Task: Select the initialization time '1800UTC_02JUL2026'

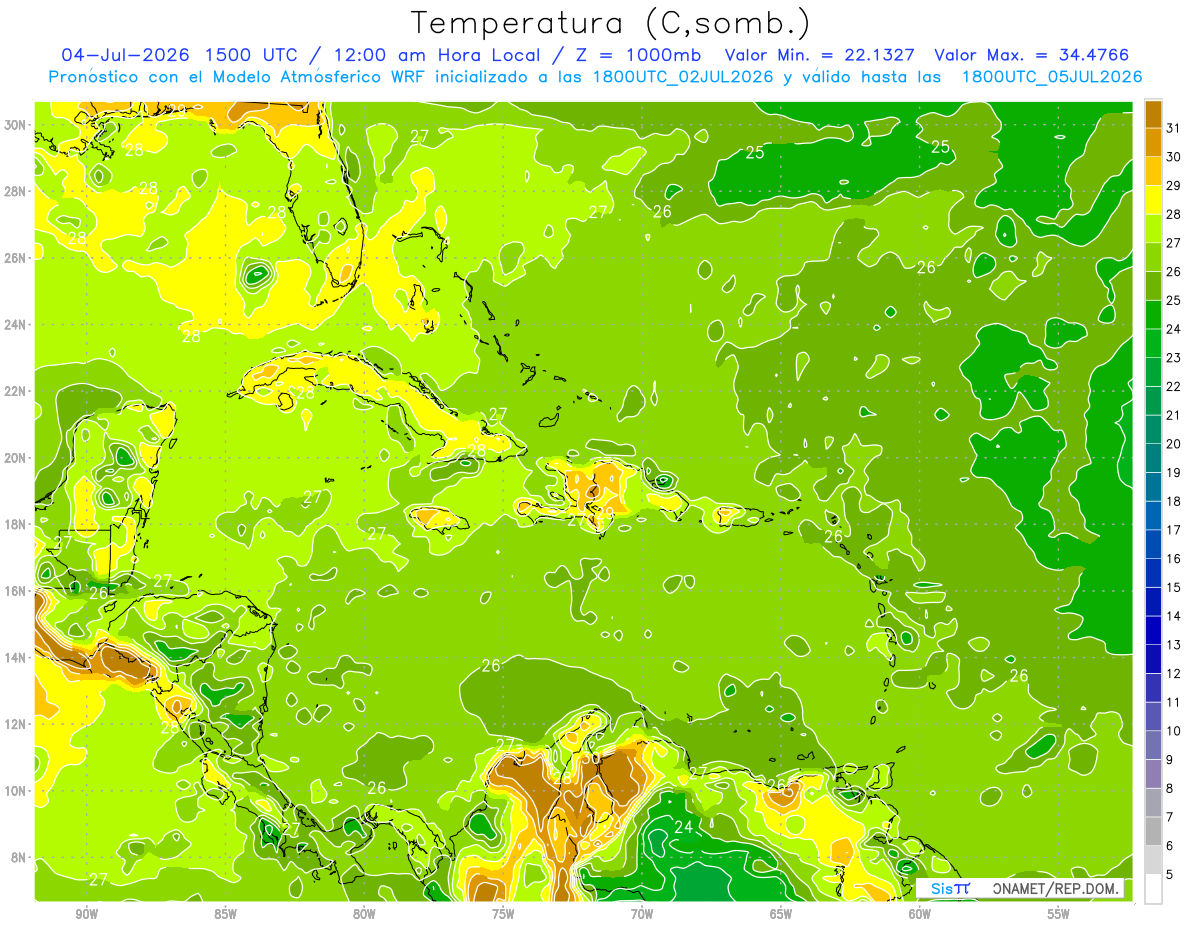Action: [x=683, y=76]
